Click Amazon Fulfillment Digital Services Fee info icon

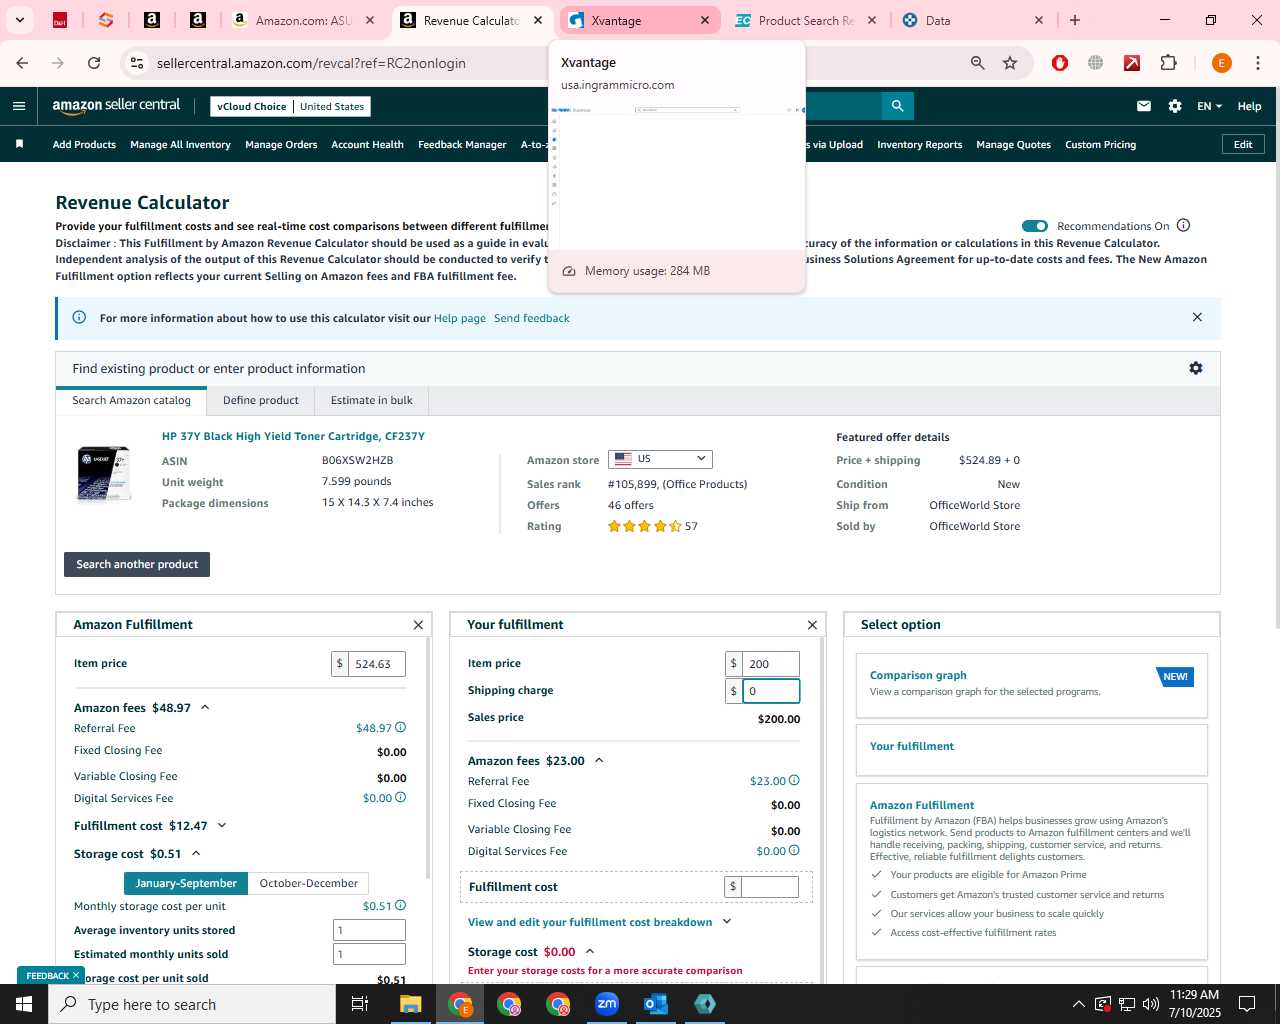401,797
